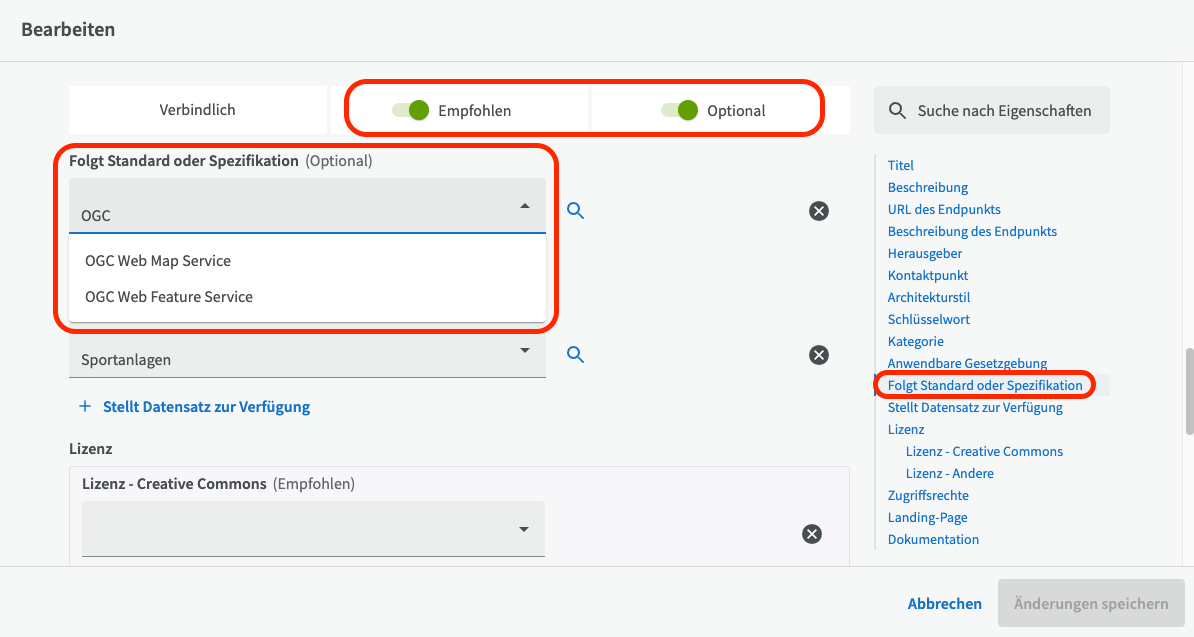
Task: Click search icon beside OGC standard field
Action: click(575, 211)
